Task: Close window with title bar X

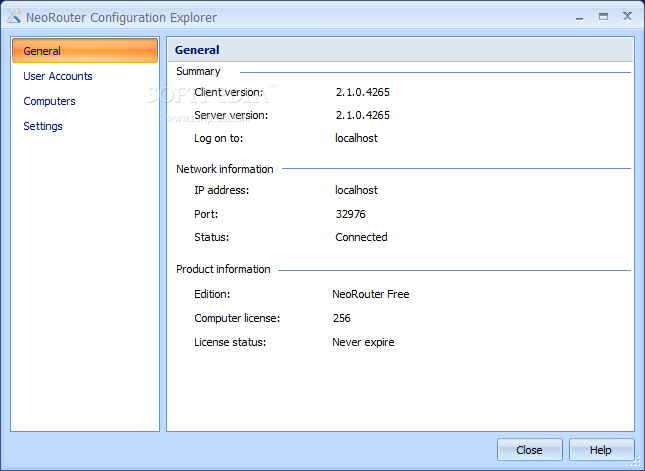Action: click(627, 16)
